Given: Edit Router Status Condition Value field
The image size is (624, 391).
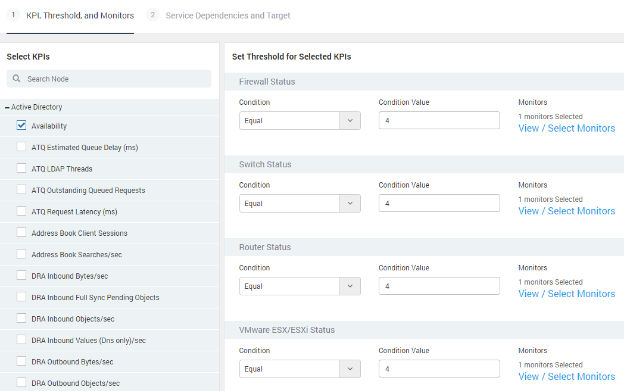Looking at the screenshot, I should point(439,286).
